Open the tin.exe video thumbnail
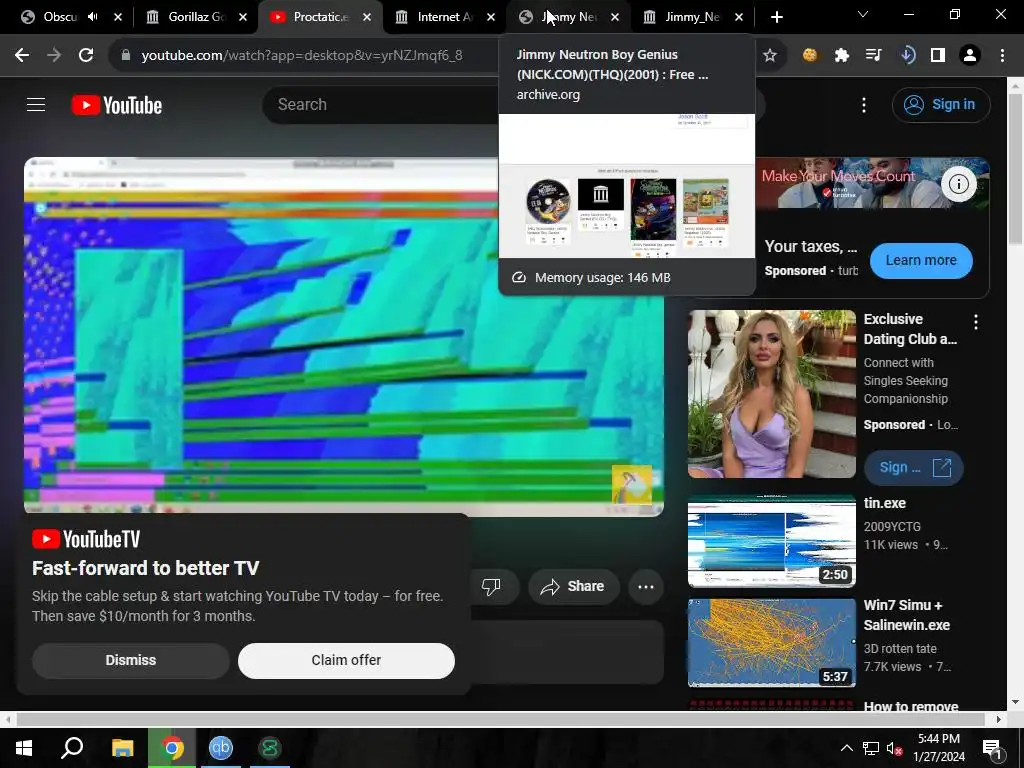 pyautogui.click(x=771, y=541)
